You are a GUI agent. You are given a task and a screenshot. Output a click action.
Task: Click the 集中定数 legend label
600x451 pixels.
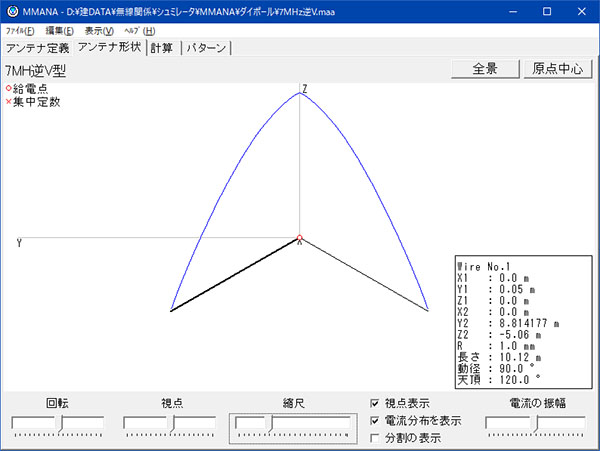point(37,102)
